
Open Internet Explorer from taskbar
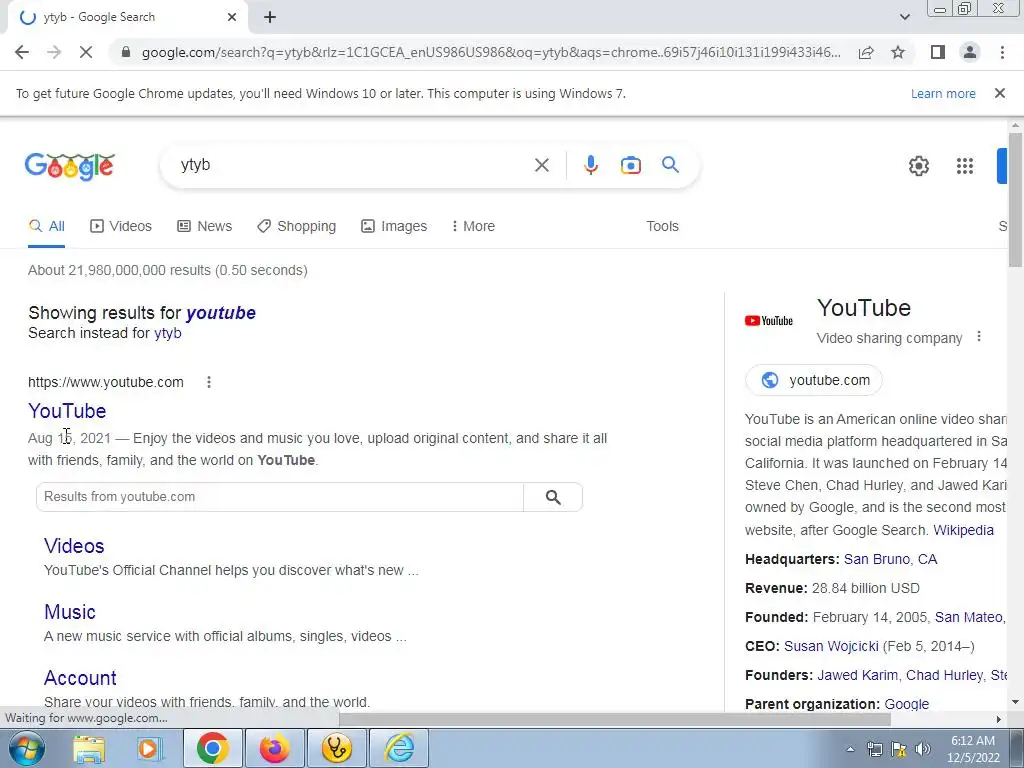pyautogui.click(x=399, y=748)
